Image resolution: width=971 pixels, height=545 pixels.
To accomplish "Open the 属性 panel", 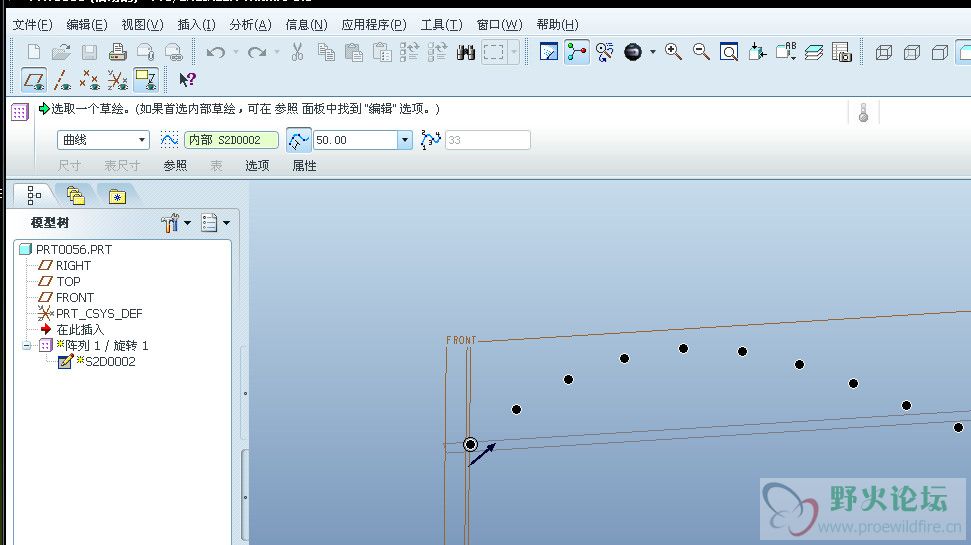I will [x=304, y=165].
